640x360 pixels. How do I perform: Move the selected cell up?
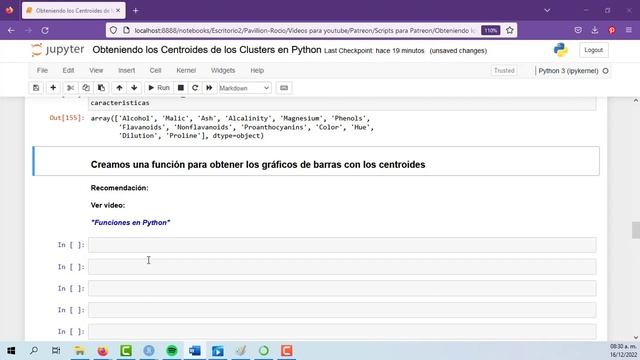click(x=119, y=88)
